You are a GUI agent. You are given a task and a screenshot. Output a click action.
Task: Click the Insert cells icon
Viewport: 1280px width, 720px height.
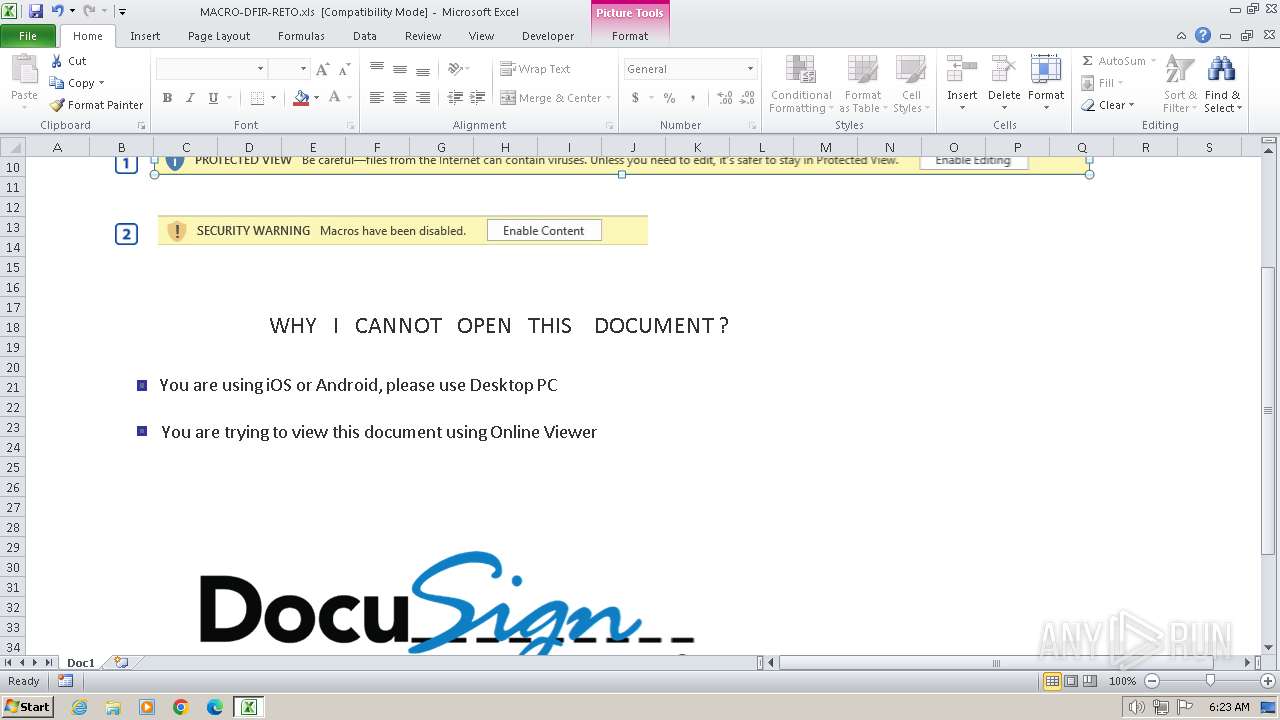(962, 70)
